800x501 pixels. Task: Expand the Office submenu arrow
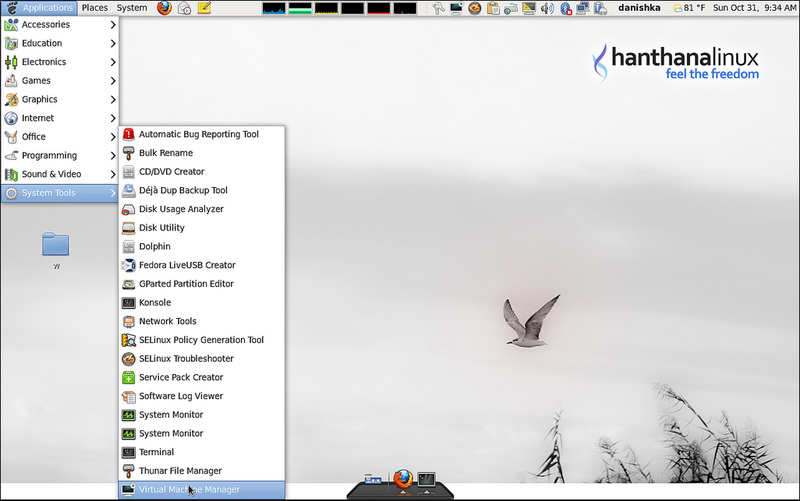113,137
